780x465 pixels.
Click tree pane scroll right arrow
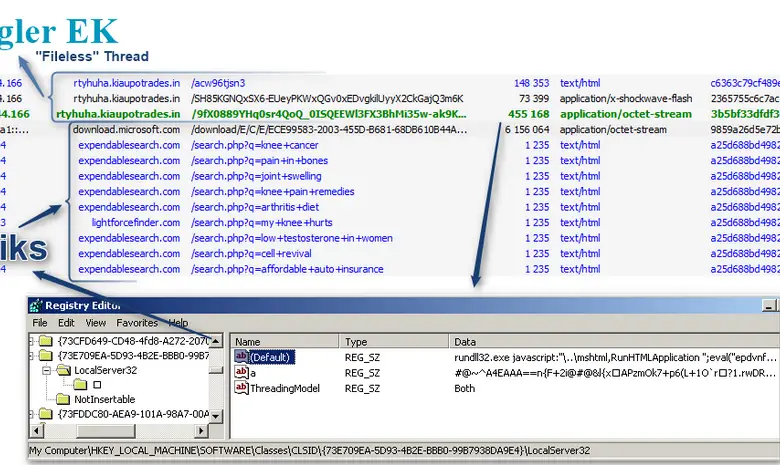pos(201,431)
